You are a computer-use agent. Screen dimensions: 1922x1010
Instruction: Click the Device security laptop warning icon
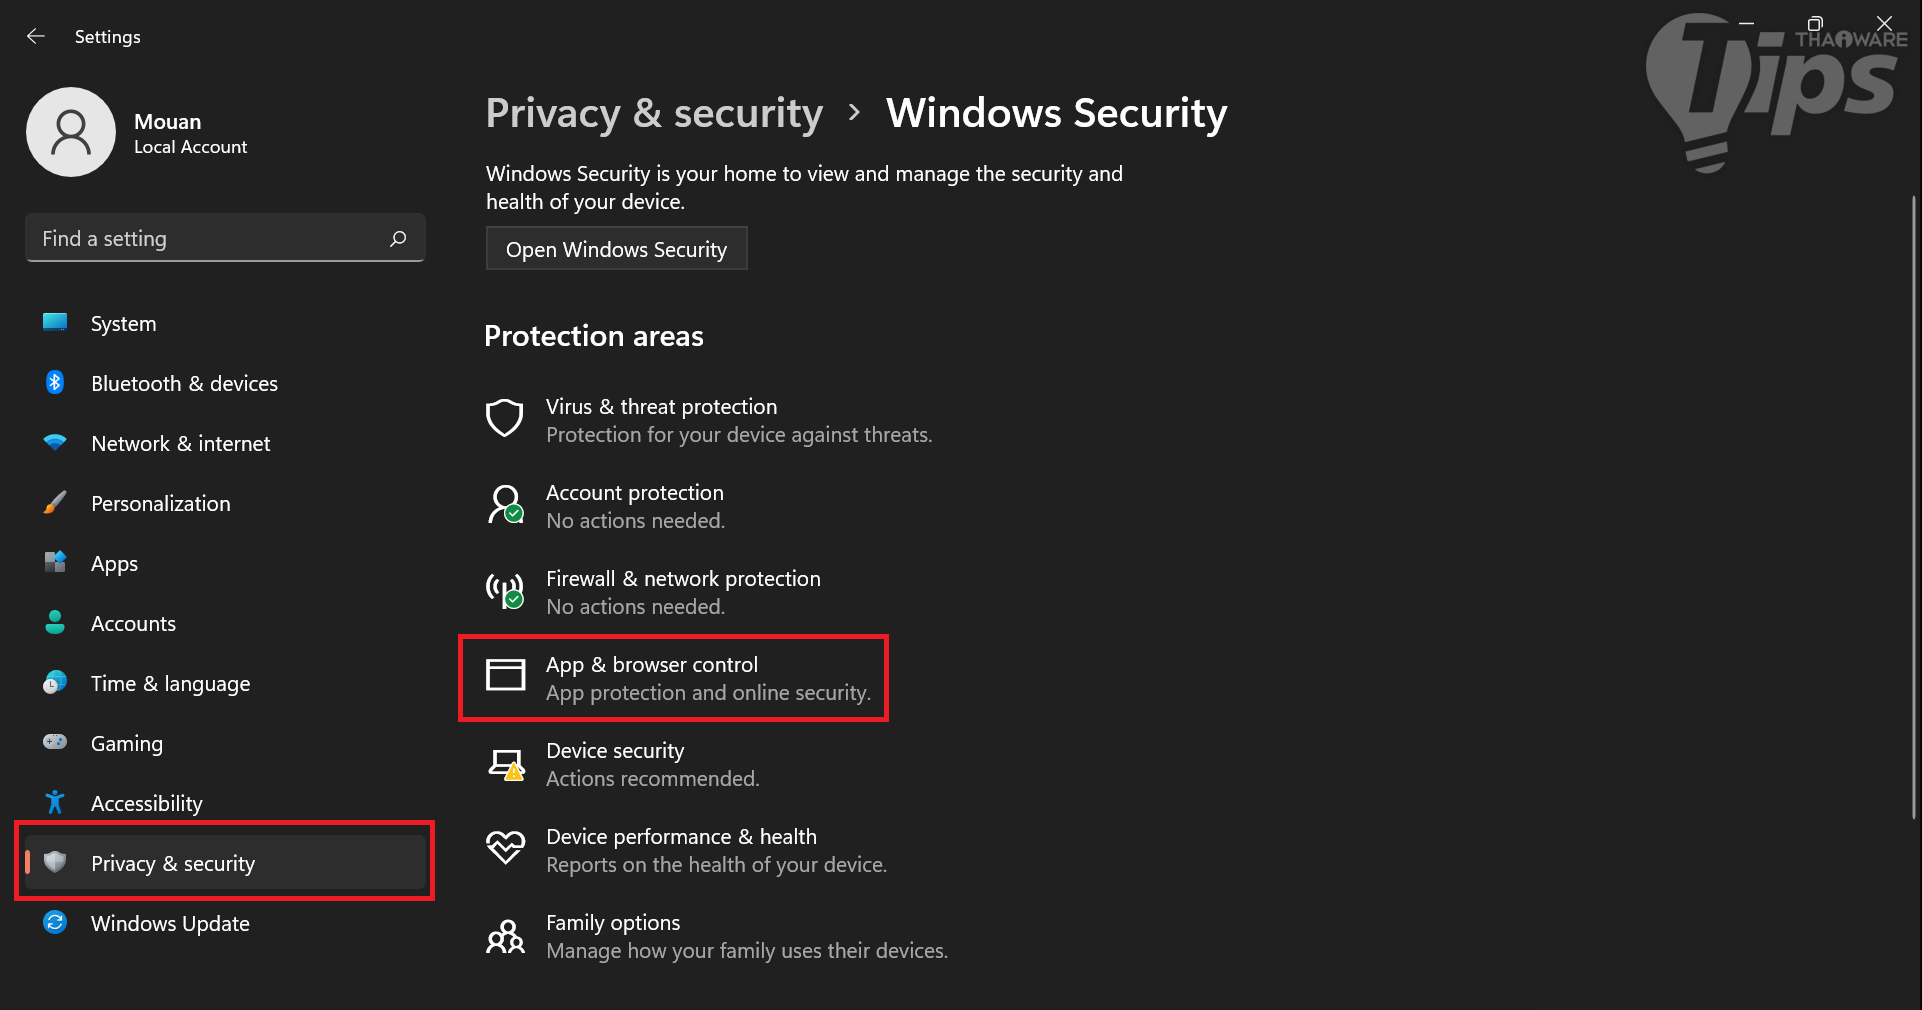click(x=506, y=765)
